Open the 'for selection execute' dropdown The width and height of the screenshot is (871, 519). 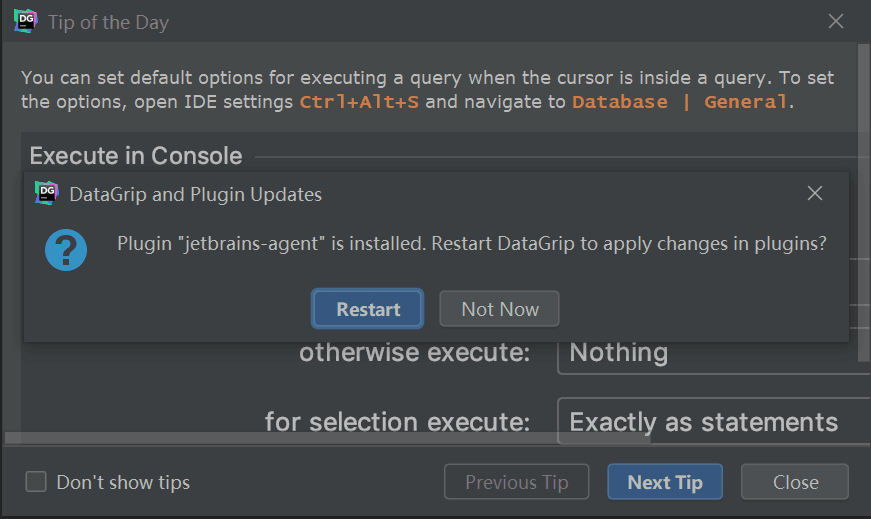pyautogui.click(x=712, y=422)
